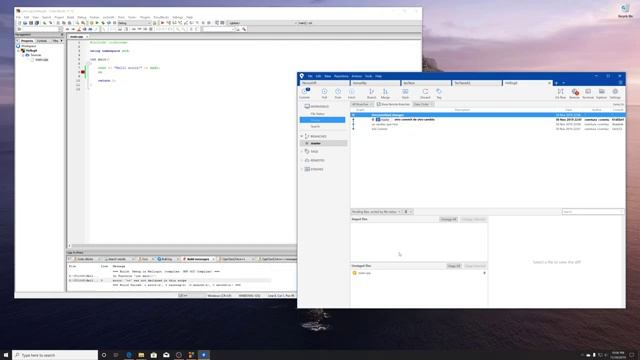Screen dimensions: 640x360
Task: Switch to Symbols tab in Code::Blocks Management panel
Action: (42, 41)
